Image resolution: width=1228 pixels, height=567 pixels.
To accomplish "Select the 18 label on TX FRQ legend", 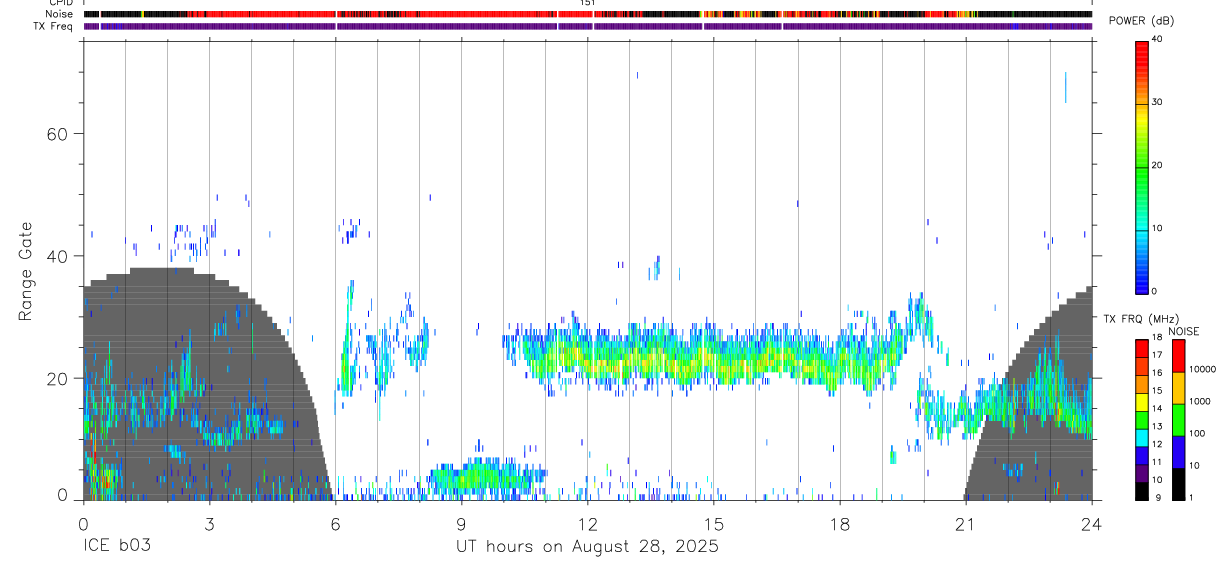I will click(1156, 338).
